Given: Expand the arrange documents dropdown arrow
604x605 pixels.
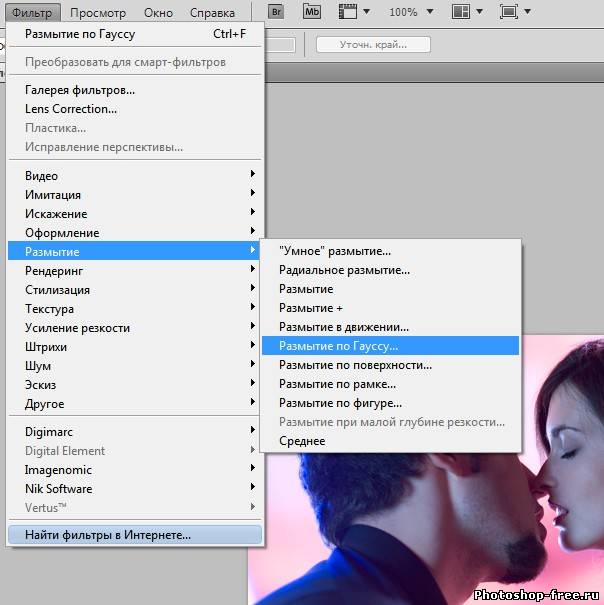Looking at the screenshot, I should [480, 13].
